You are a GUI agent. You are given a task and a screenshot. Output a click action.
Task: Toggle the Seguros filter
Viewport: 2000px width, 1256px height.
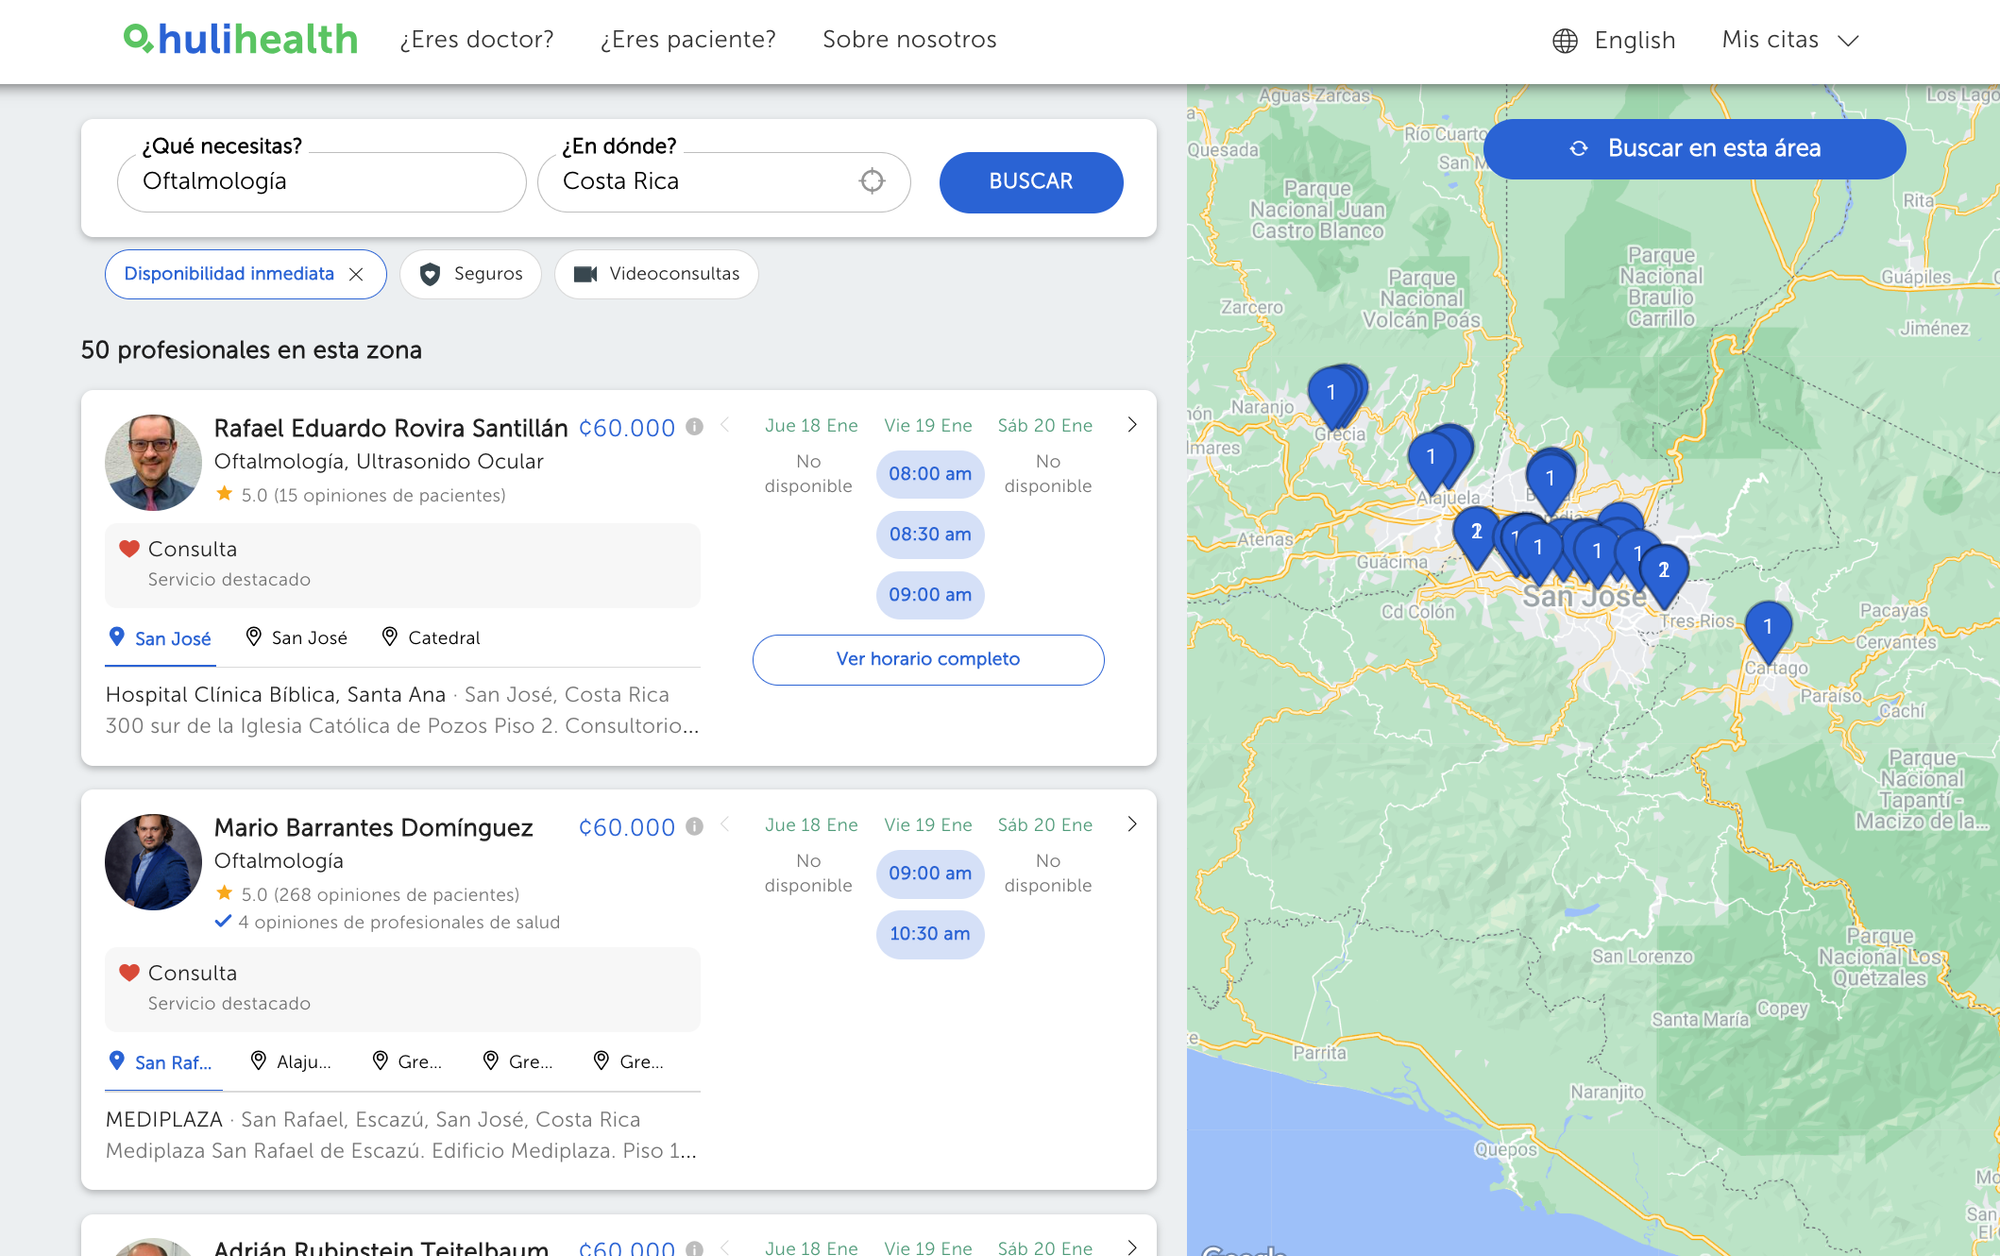[x=471, y=274]
